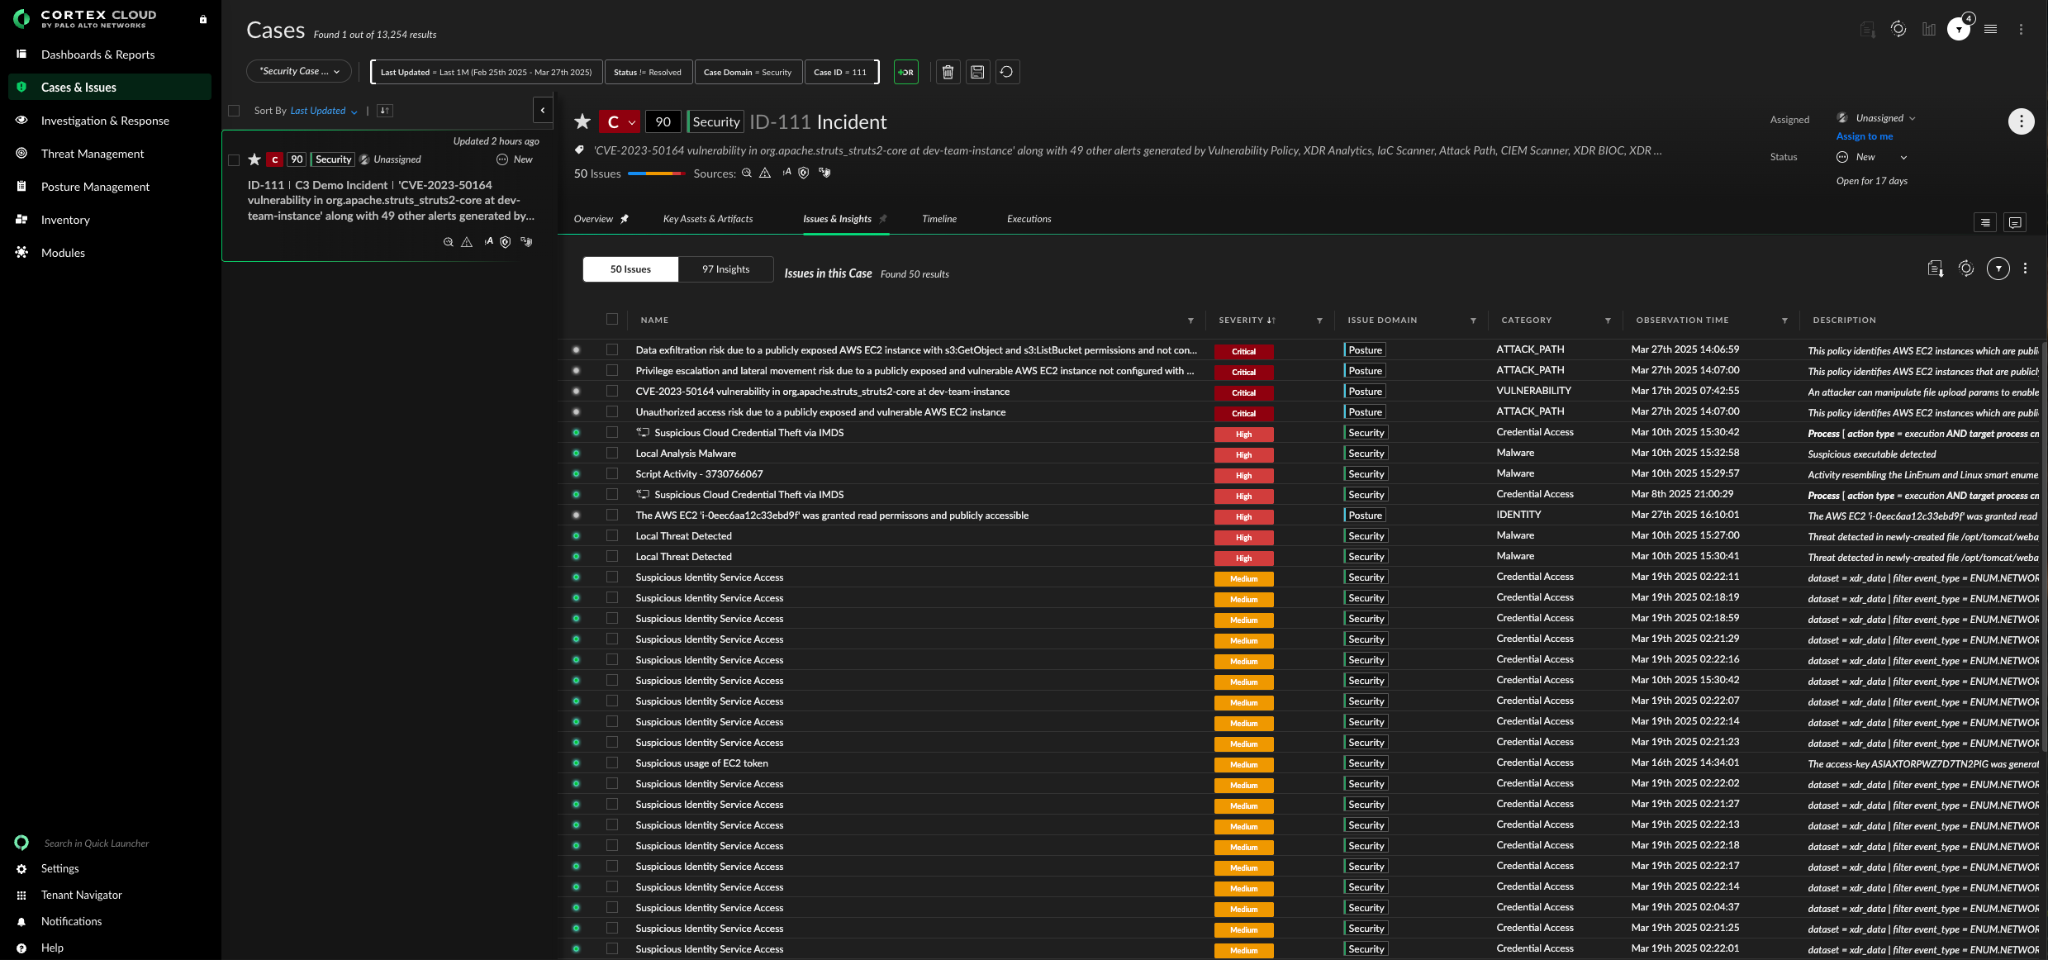Open Help from the sidebar
Image resolution: width=2048 pixels, height=960 pixels.
(x=52, y=948)
